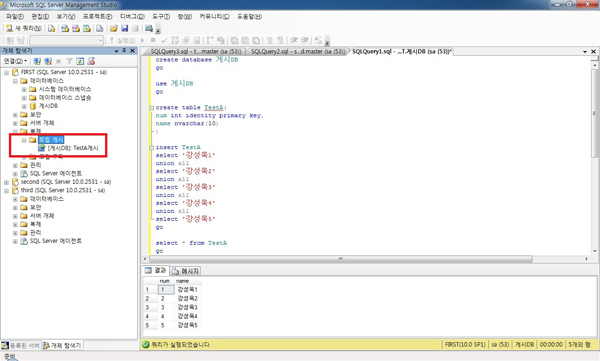Select [게시DB]: TestA게시 publication item
This screenshot has height=361, width=600.
coord(73,148)
